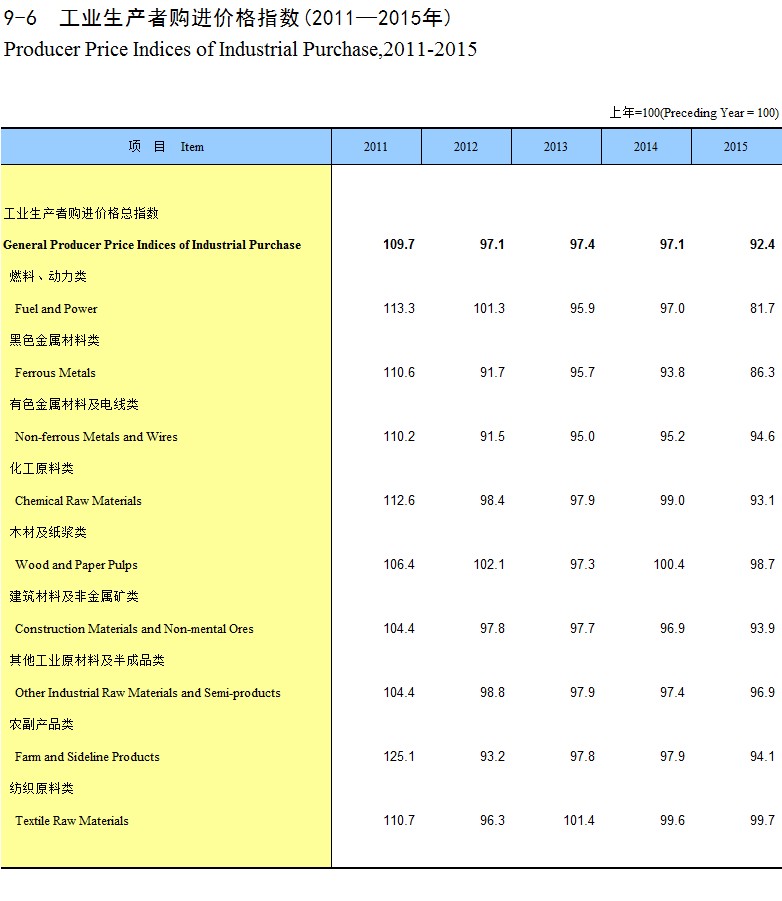Select Wood and Paper Pulps value 98.7
The width and height of the screenshot is (782, 901).
click(762, 564)
